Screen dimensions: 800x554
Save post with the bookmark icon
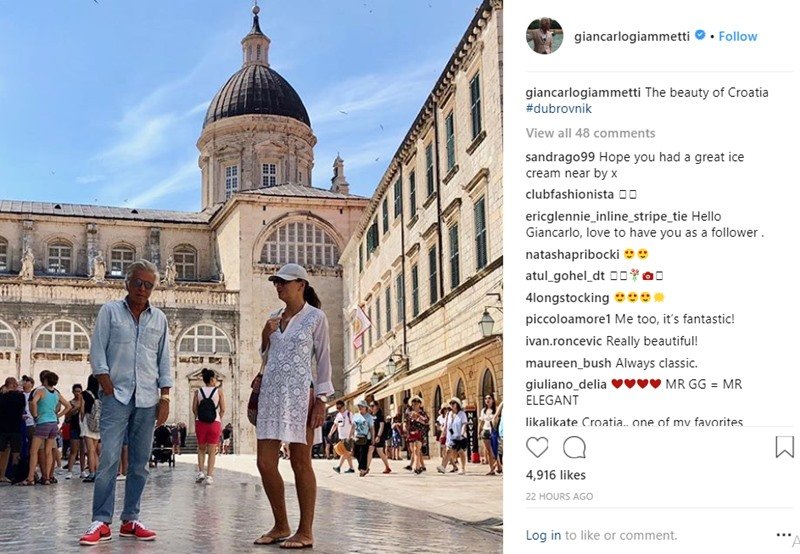pyautogui.click(x=784, y=447)
